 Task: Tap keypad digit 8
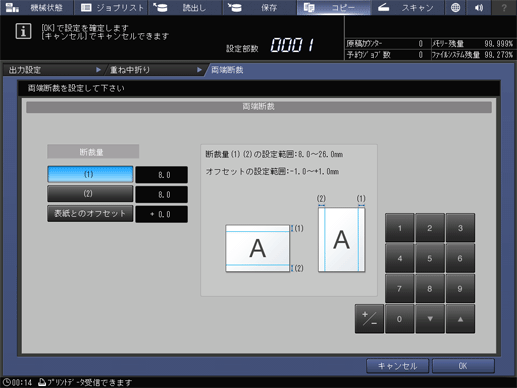pos(430,289)
